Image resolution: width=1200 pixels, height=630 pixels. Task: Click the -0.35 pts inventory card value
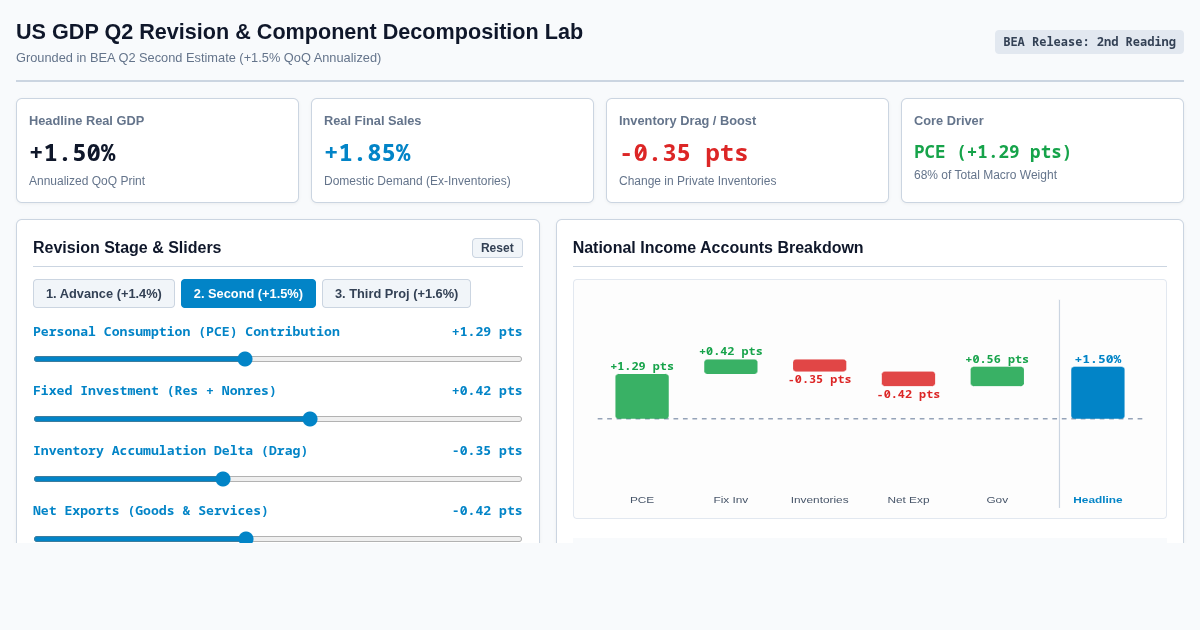684,153
